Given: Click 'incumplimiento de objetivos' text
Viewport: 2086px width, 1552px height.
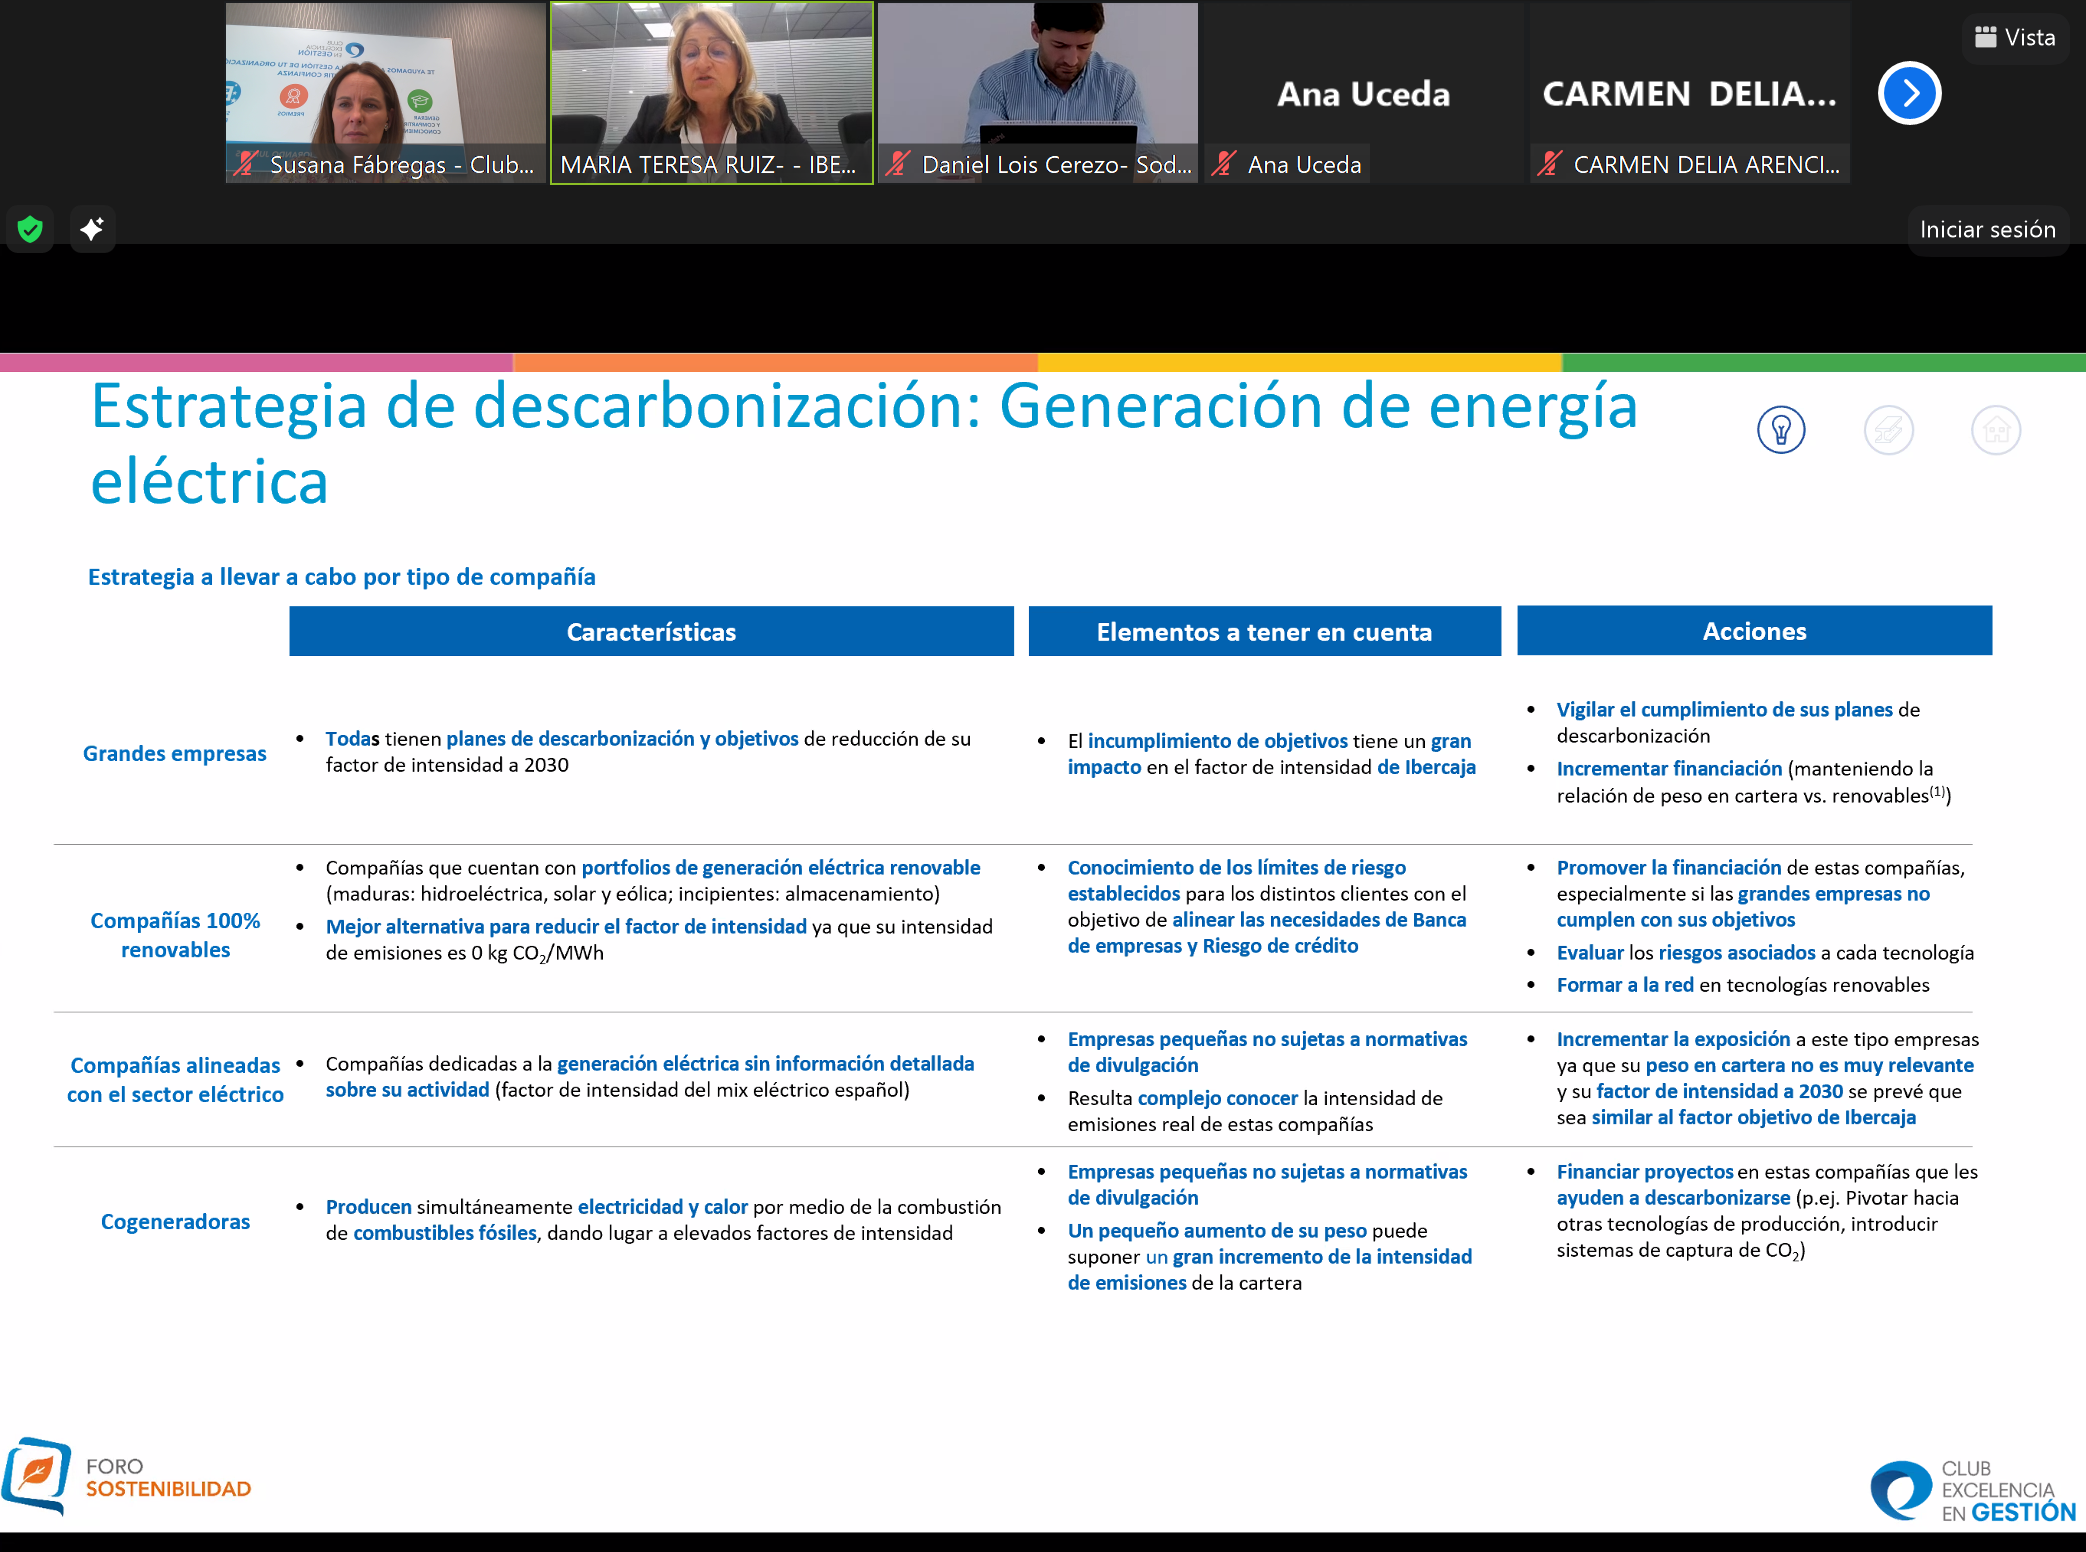Looking at the screenshot, I should click(x=1218, y=741).
